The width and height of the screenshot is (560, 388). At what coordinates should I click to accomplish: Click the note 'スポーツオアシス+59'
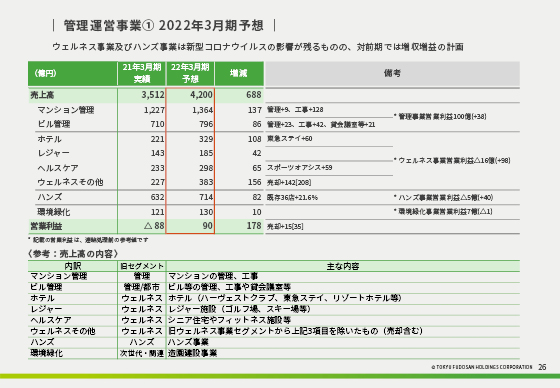300,168
